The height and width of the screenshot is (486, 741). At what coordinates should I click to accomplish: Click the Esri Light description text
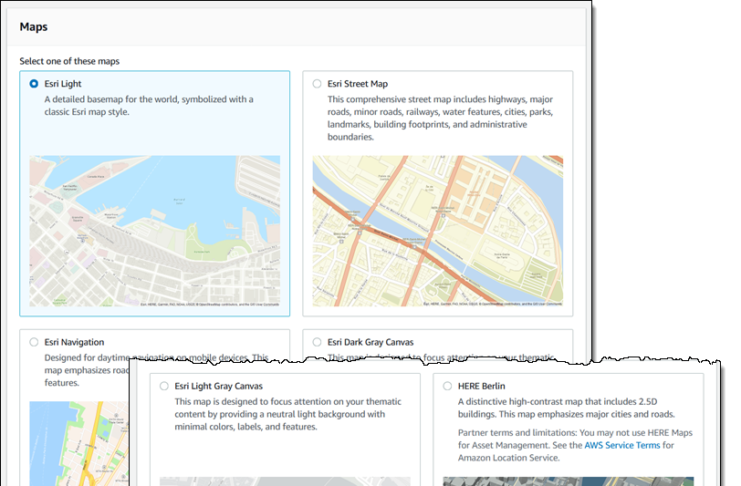(x=149, y=105)
